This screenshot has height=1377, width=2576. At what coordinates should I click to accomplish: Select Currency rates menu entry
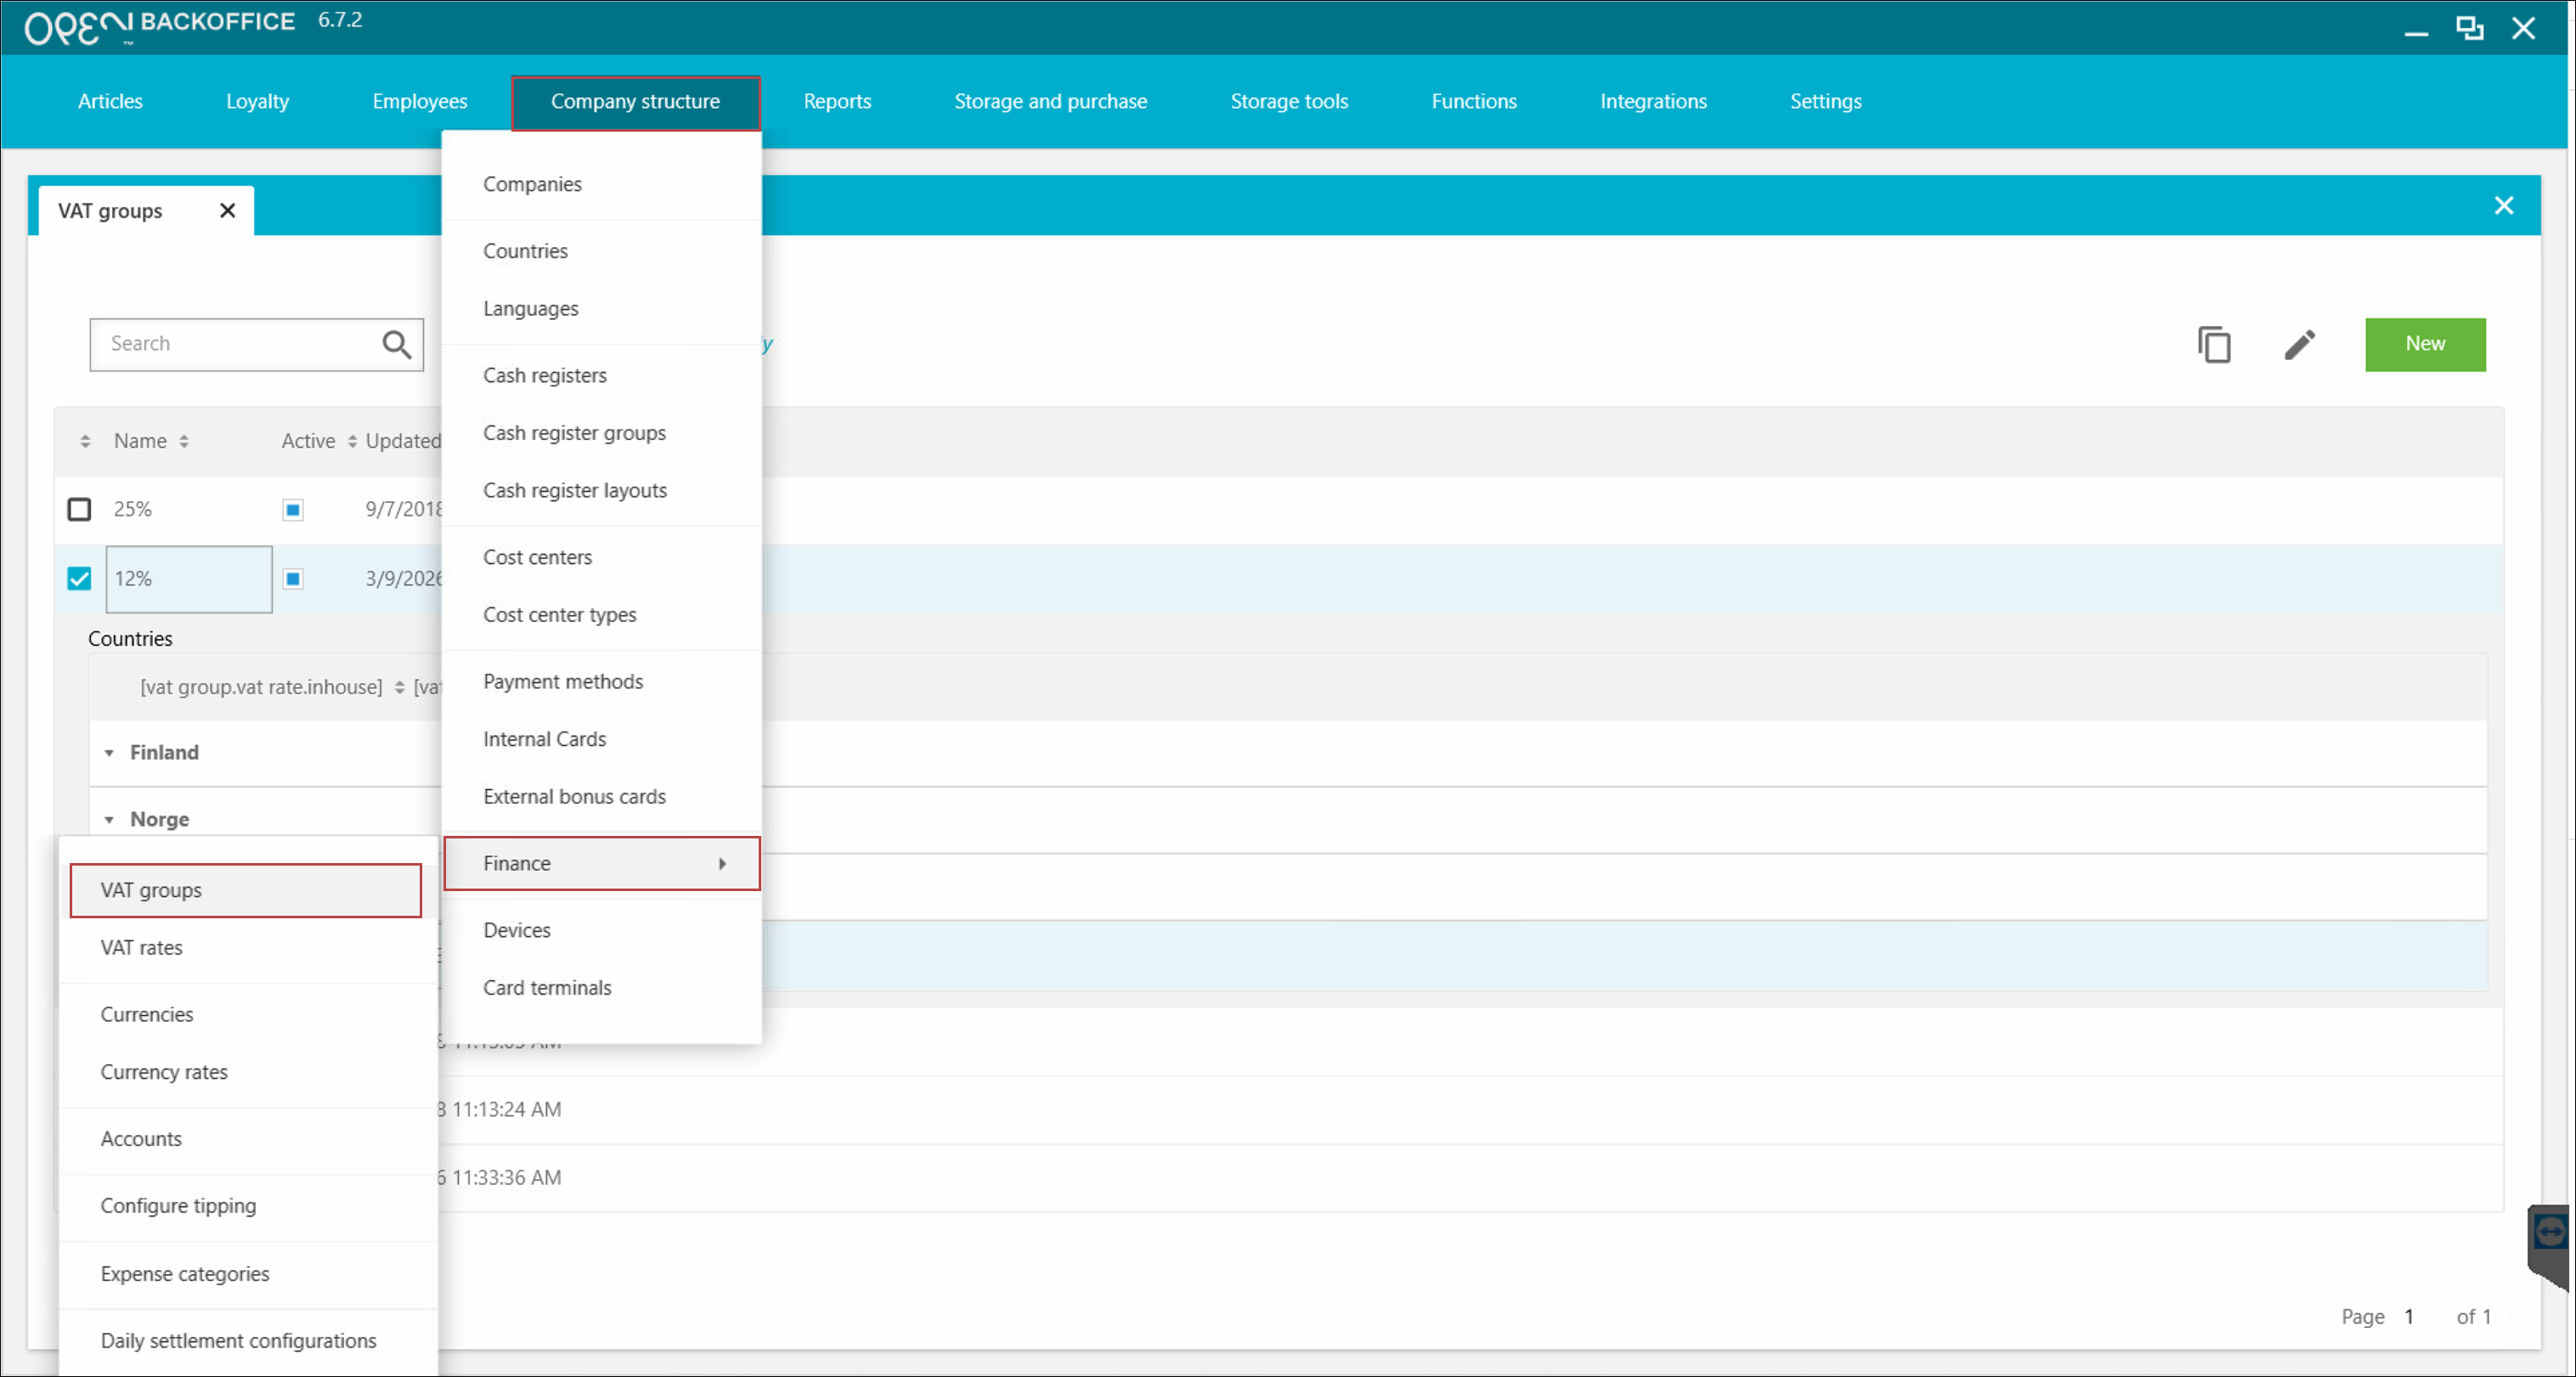coord(164,1073)
